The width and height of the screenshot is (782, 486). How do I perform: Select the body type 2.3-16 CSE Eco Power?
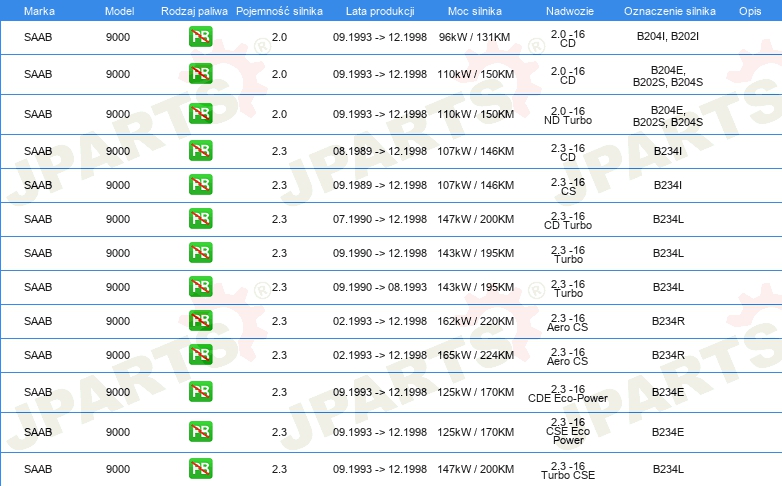568,431
